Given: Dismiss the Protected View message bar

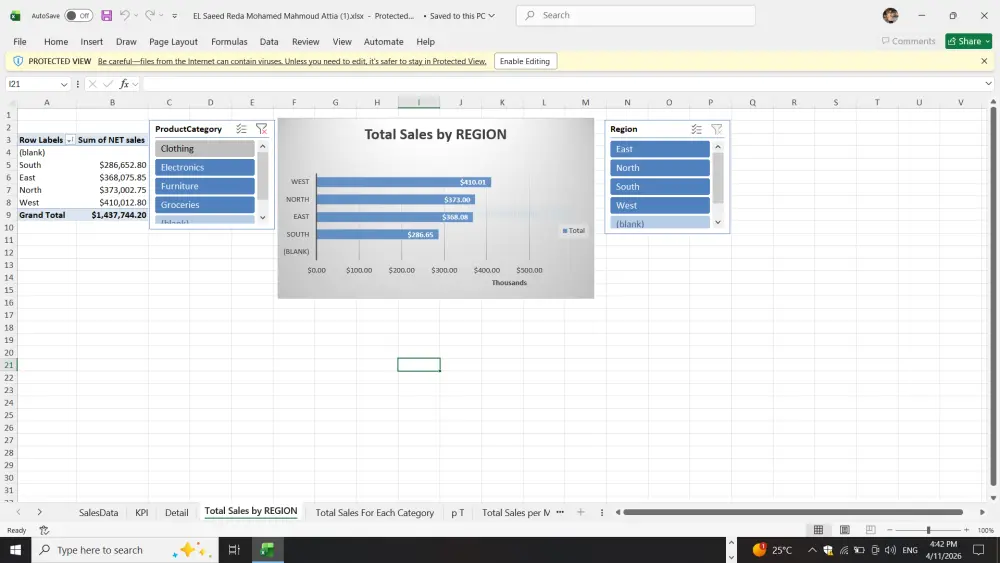Looking at the screenshot, I should point(984,61).
